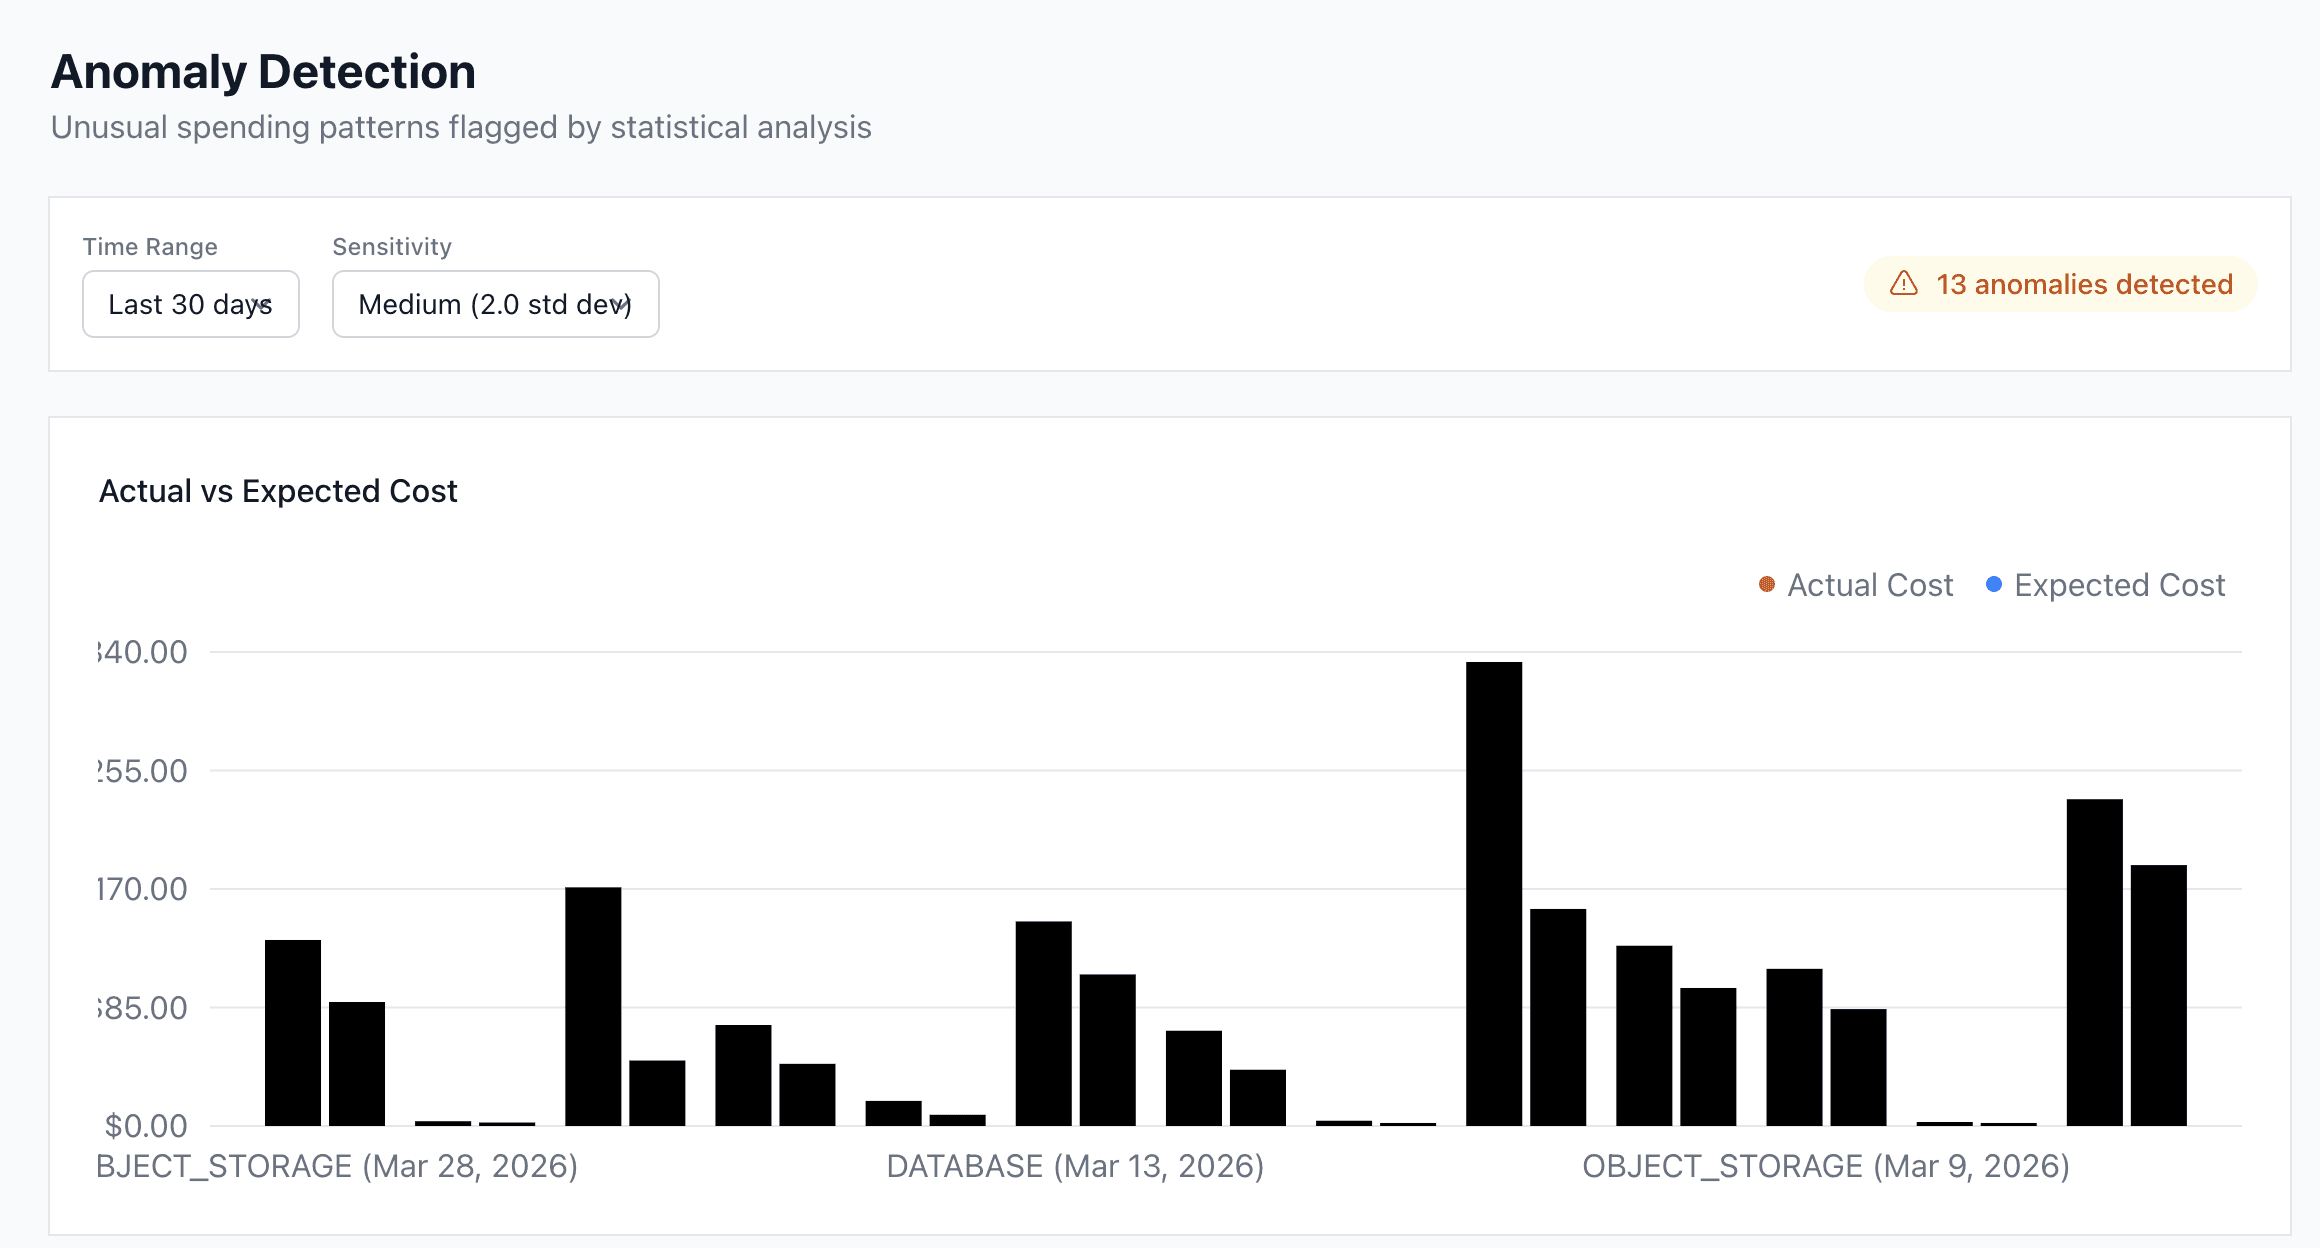Click the OBJECT_STORAGE (Mar 28, 2026) axis label
2320x1248 pixels.
point(337,1166)
